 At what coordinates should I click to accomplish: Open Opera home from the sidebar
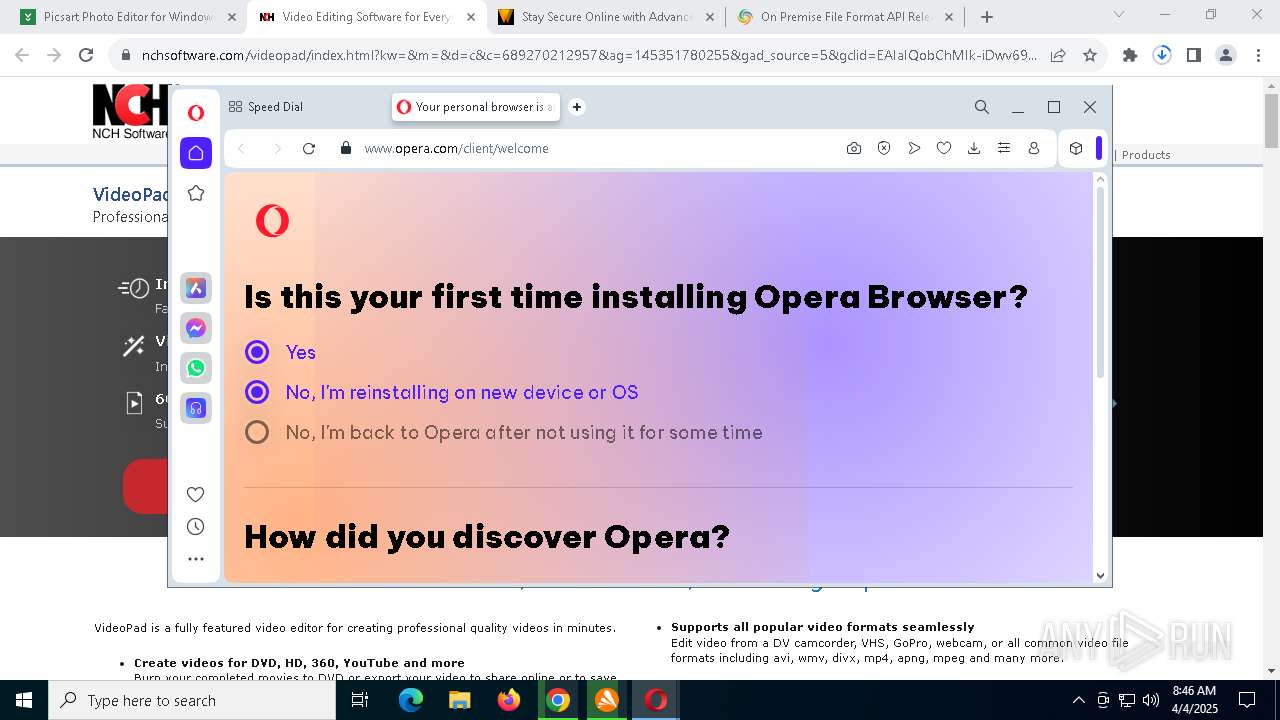[x=196, y=153]
